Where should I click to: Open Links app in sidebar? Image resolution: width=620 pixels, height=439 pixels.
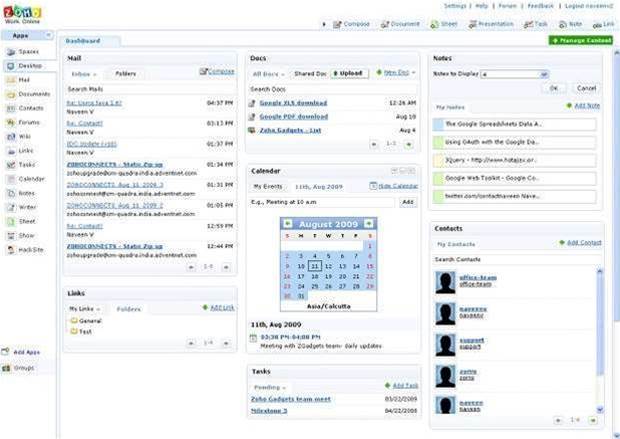[21, 151]
